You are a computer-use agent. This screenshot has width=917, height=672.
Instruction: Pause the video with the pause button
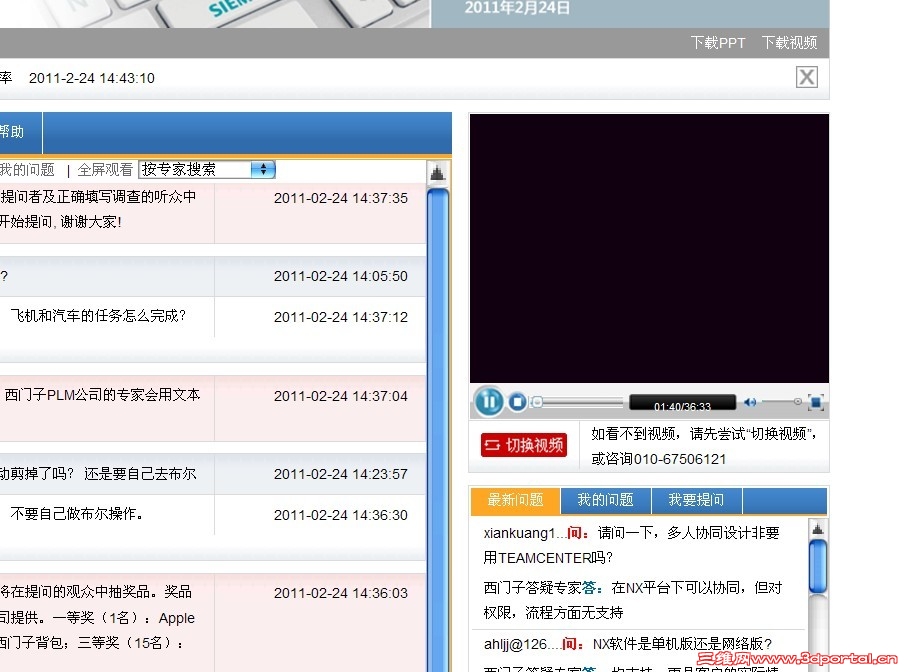pyautogui.click(x=489, y=401)
